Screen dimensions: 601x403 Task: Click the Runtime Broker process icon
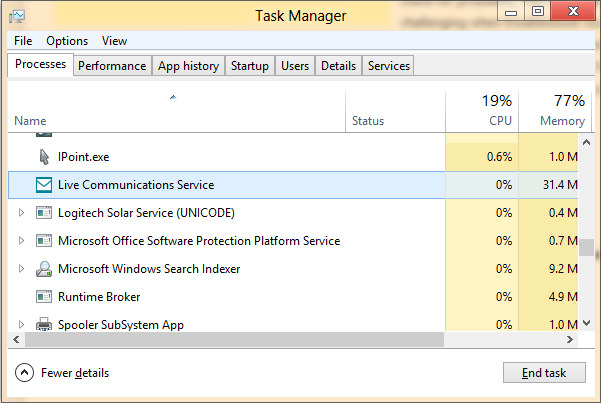coord(44,297)
